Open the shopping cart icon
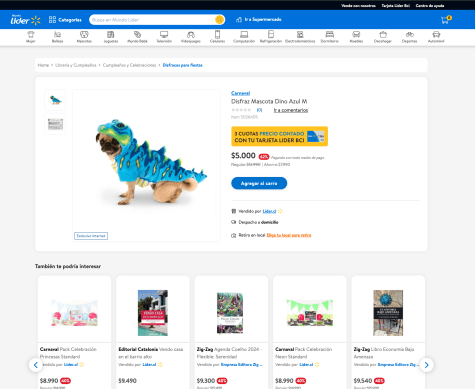The image size is (475, 389). coord(445,20)
